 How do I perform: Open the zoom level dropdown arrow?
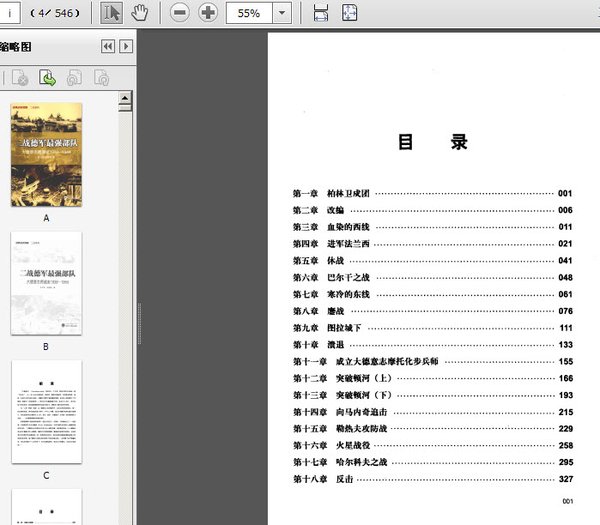[x=282, y=13]
